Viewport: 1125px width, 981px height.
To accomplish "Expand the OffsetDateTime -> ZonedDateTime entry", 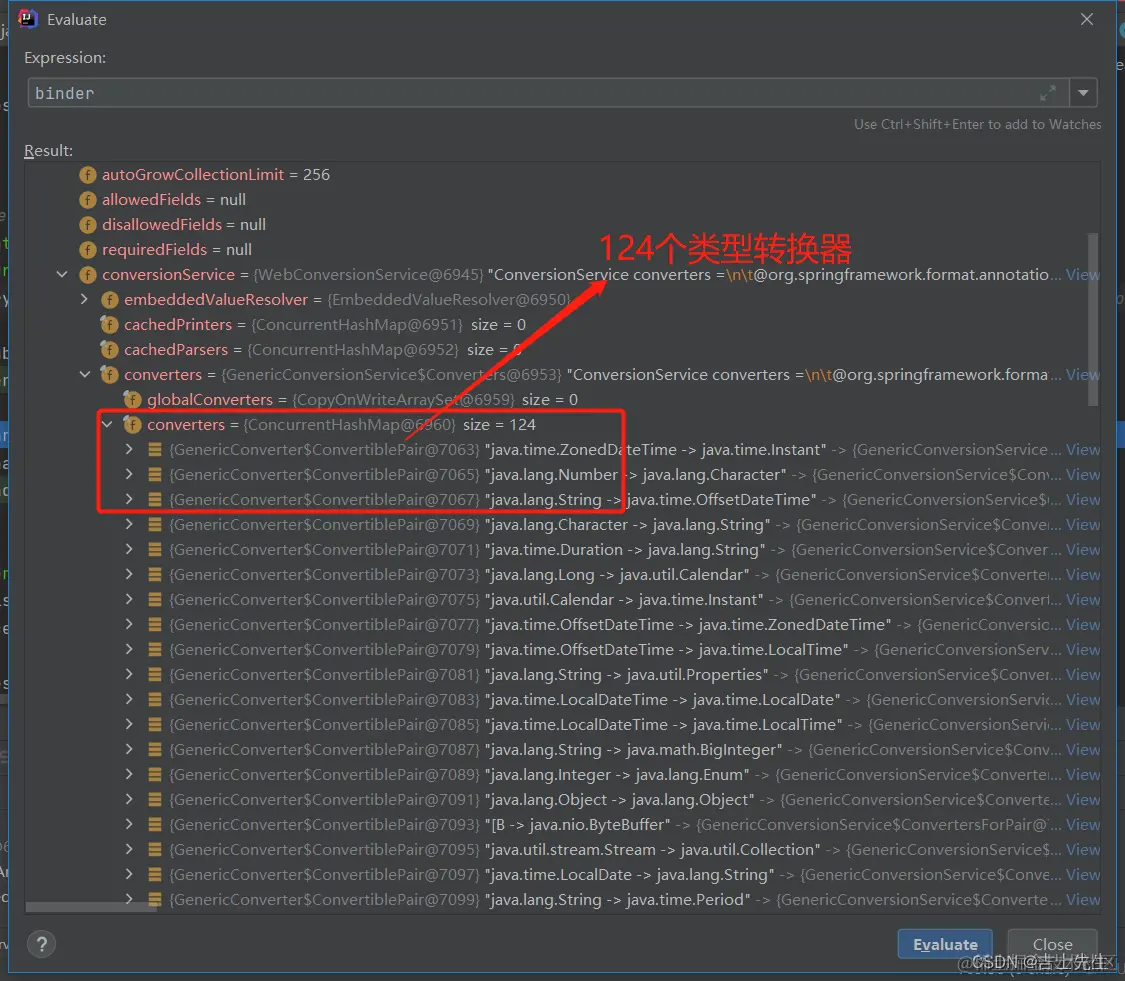I will pos(129,624).
